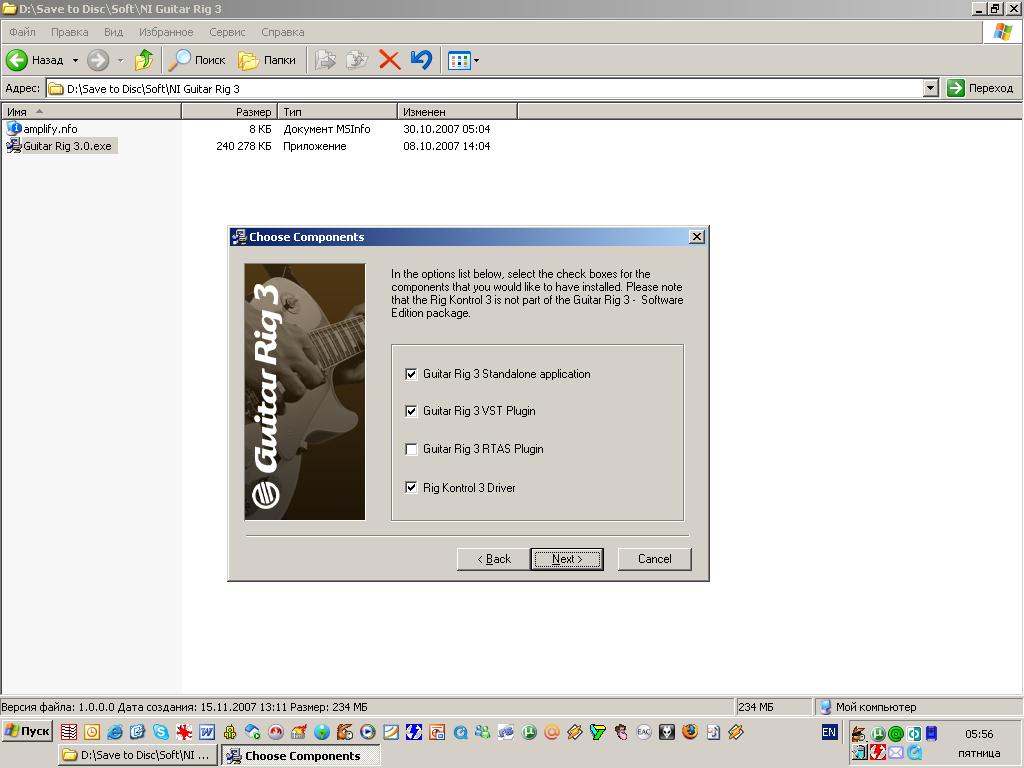Enable Guitar Rig 3 RTAS Plugin checkbox
This screenshot has height=768, width=1024.
point(411,449)
